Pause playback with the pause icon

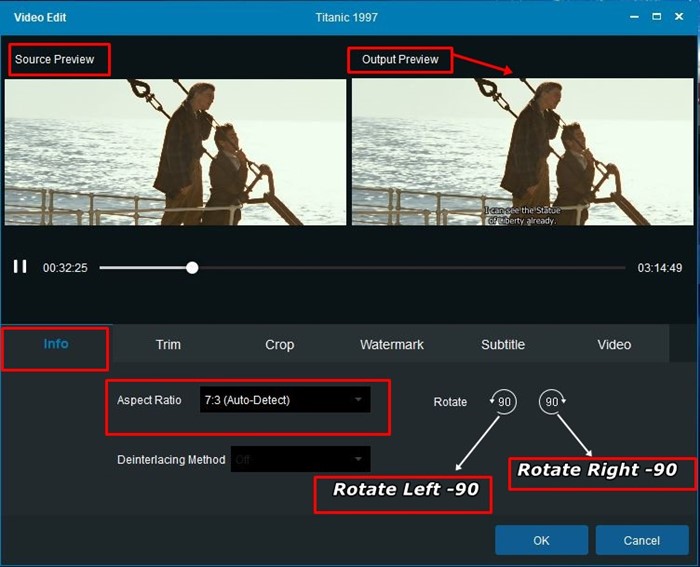click(20, 267)
